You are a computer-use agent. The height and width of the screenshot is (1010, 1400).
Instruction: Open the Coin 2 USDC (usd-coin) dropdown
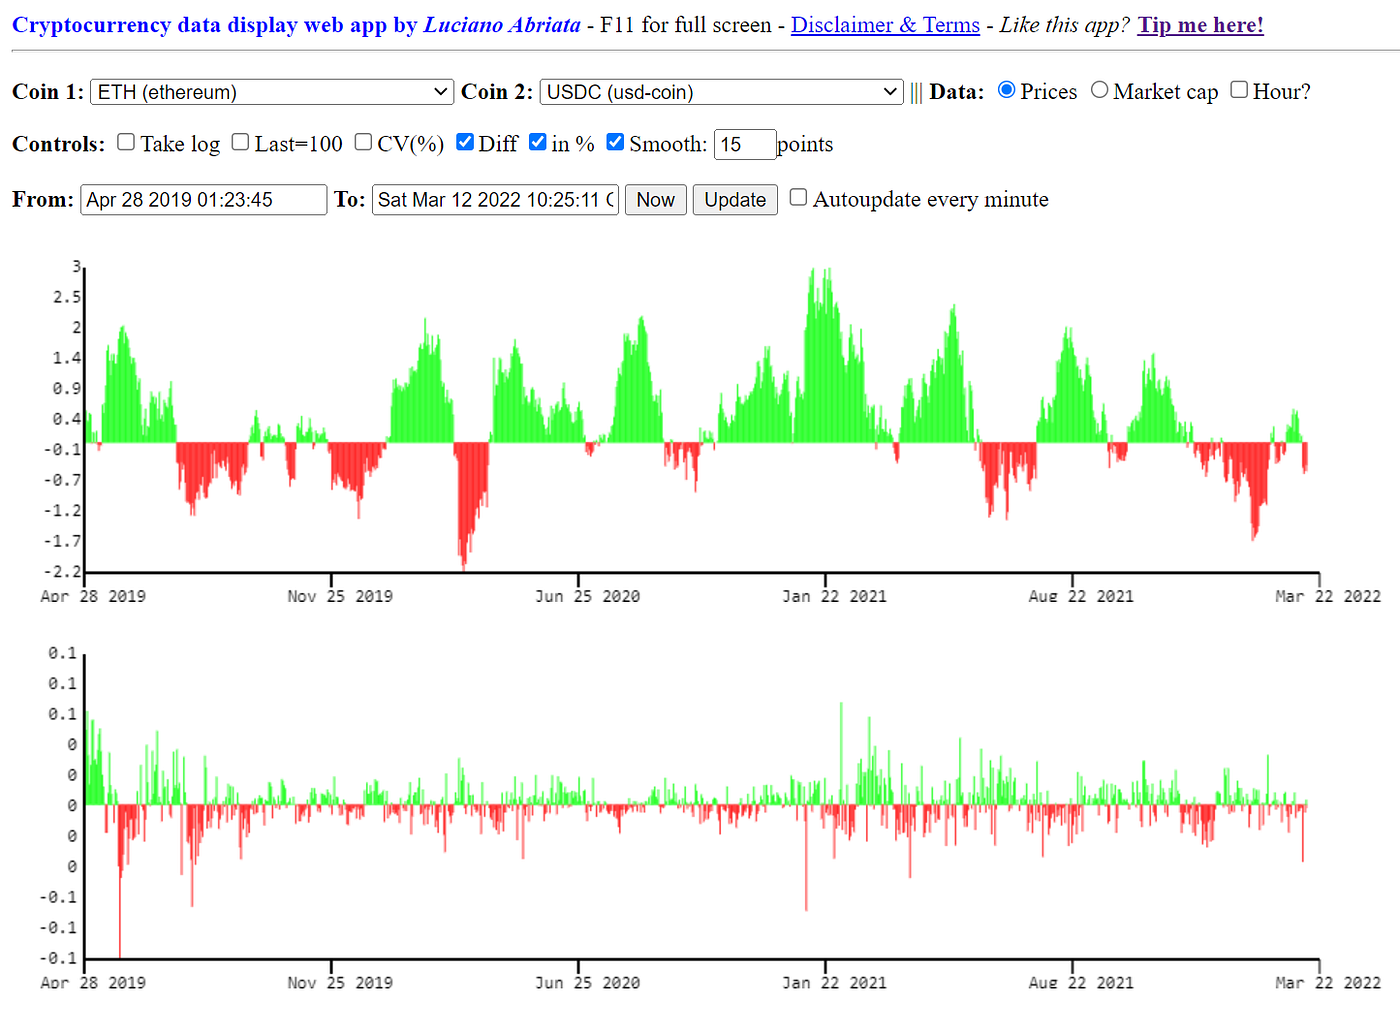pyautogui.click(x=720, y=91)
